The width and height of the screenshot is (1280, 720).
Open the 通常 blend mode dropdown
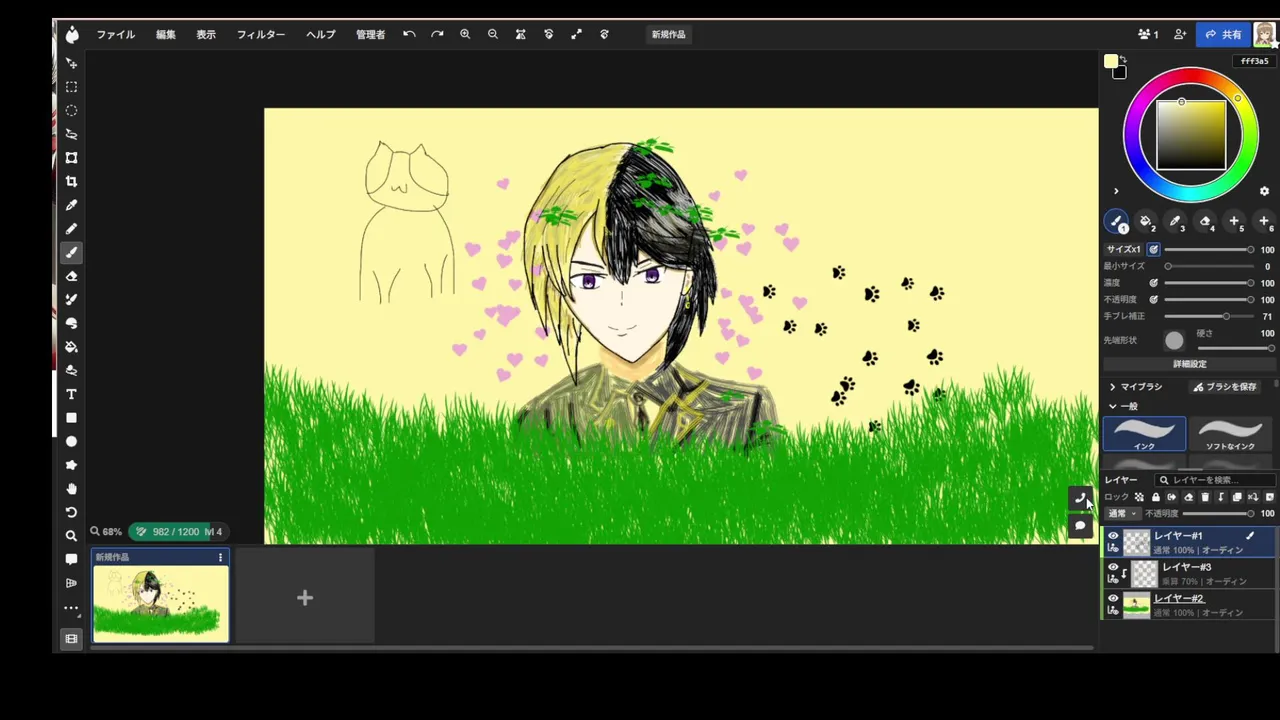pyautogui.click(x=1122, y=513)
